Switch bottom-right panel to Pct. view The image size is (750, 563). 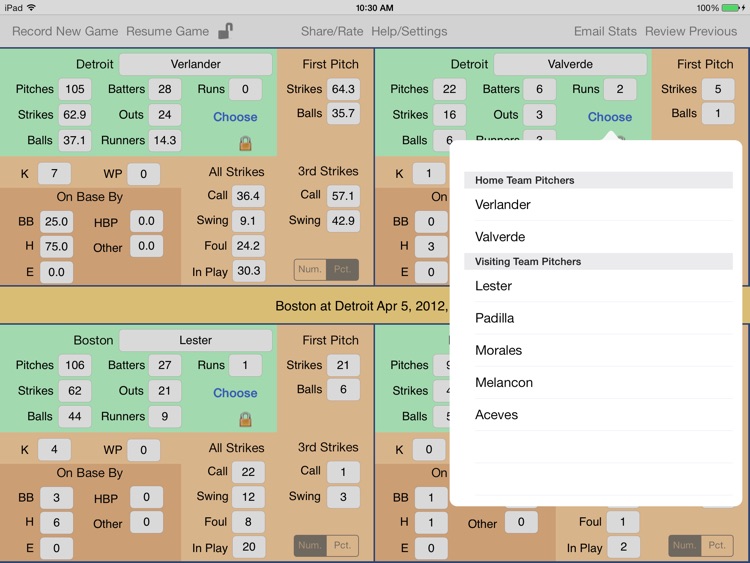(717, 545)
